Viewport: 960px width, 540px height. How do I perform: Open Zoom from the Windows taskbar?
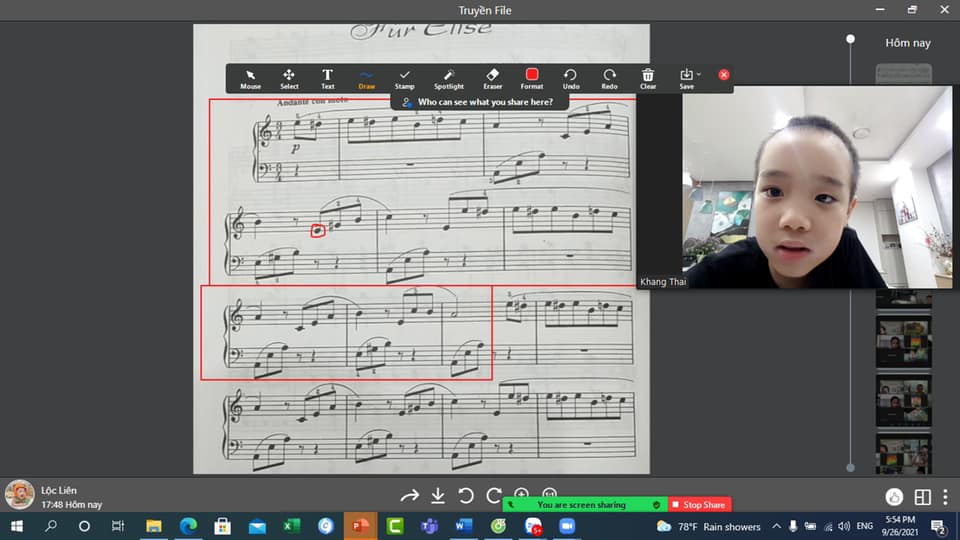tap(567, 526)
